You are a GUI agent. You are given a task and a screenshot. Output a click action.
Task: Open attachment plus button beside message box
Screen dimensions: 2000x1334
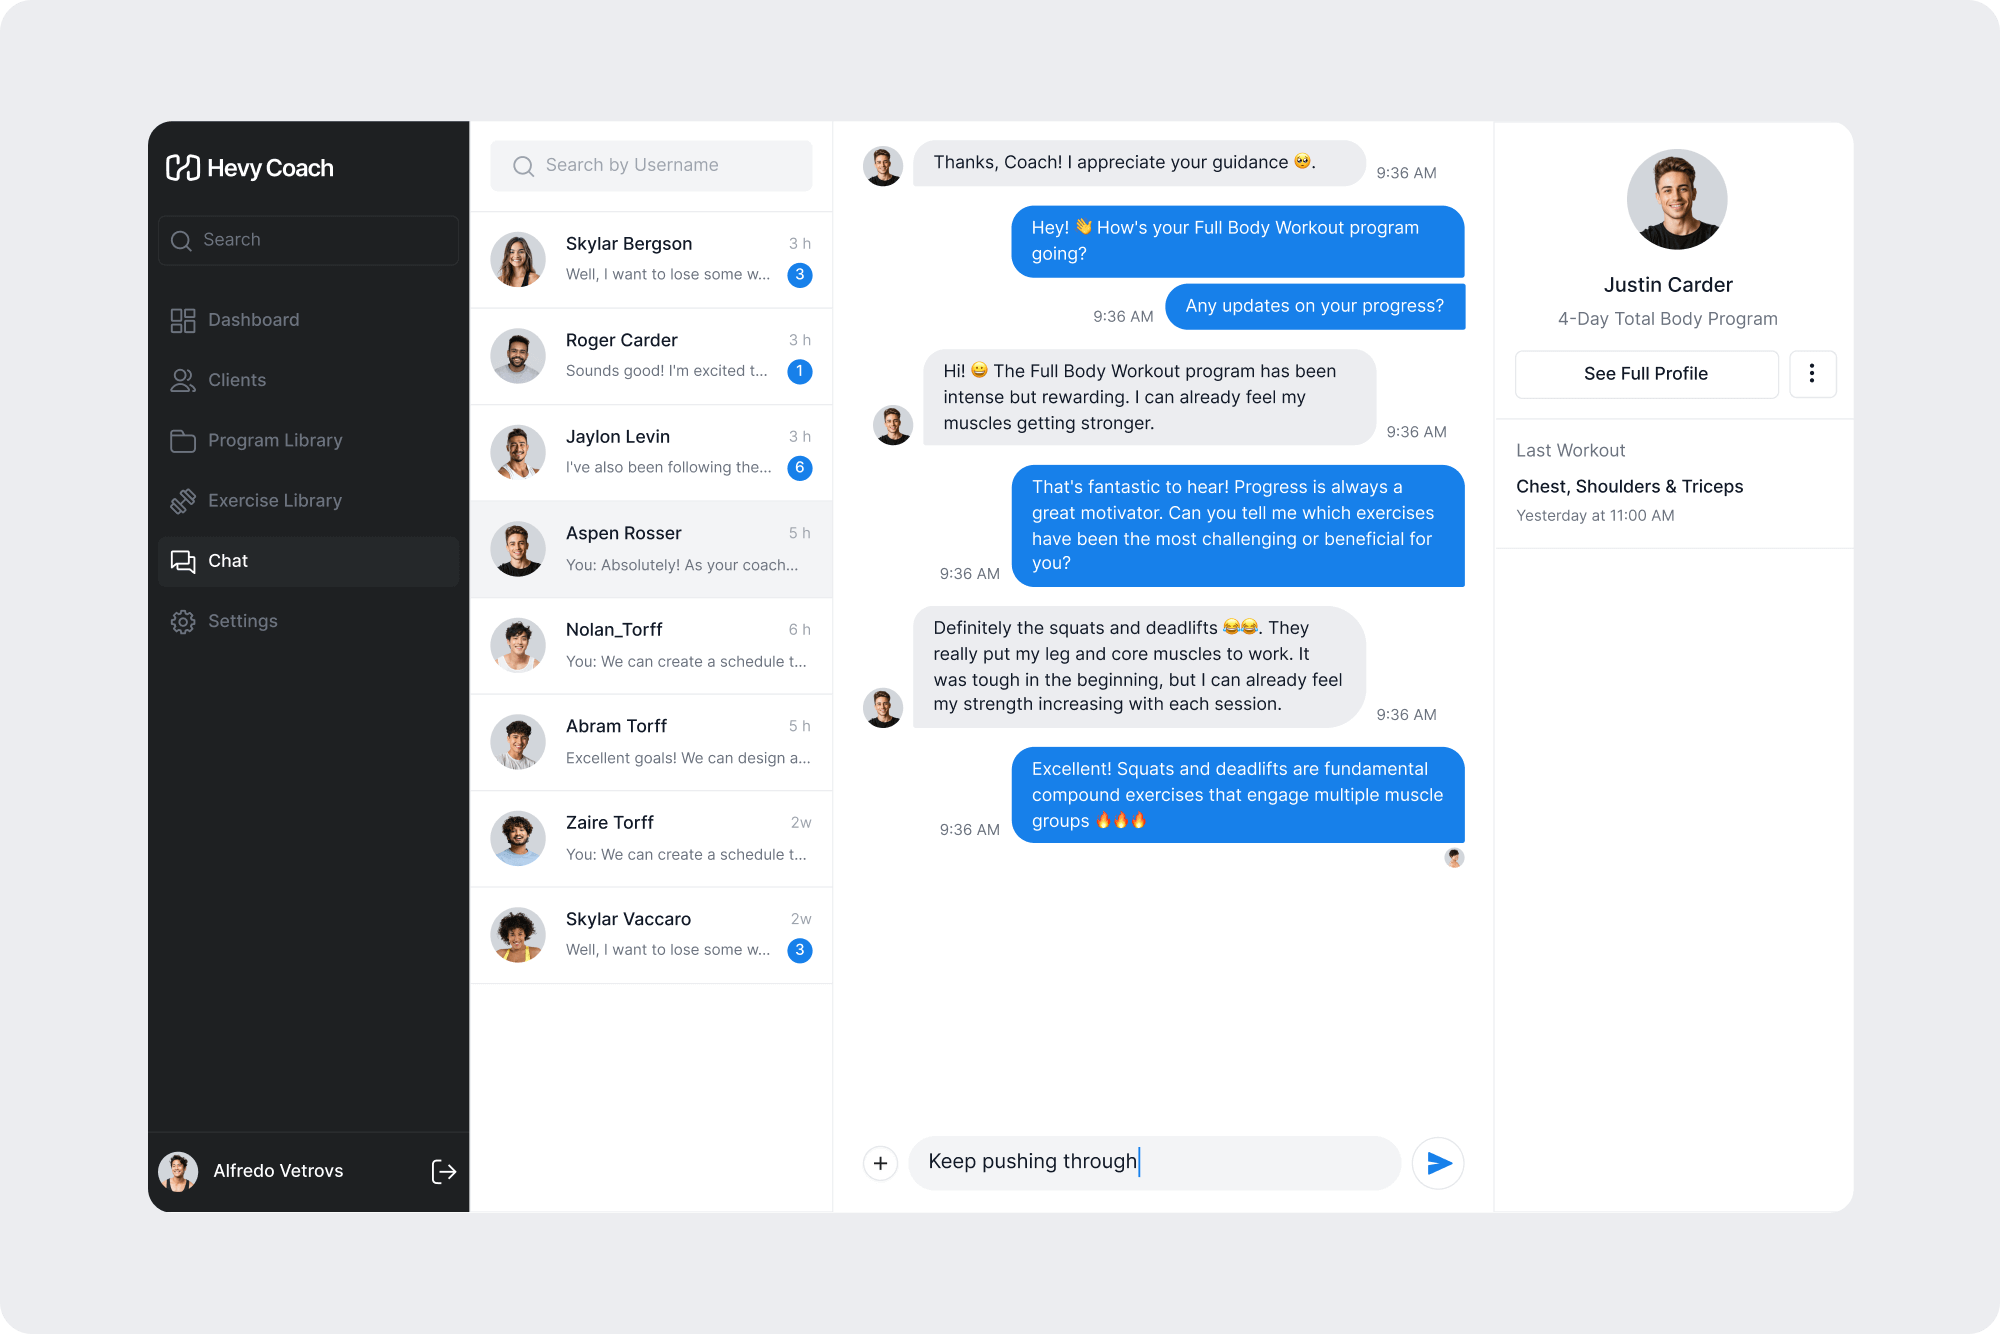(880, 1163)
